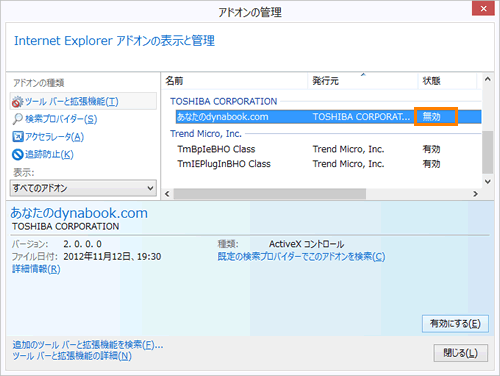Image resolution: width=500 pixels, height=376 pixels.
Task: Select あなたのdynabook.com add-on row
Action: pyautogui.click(x=328, y=117)
